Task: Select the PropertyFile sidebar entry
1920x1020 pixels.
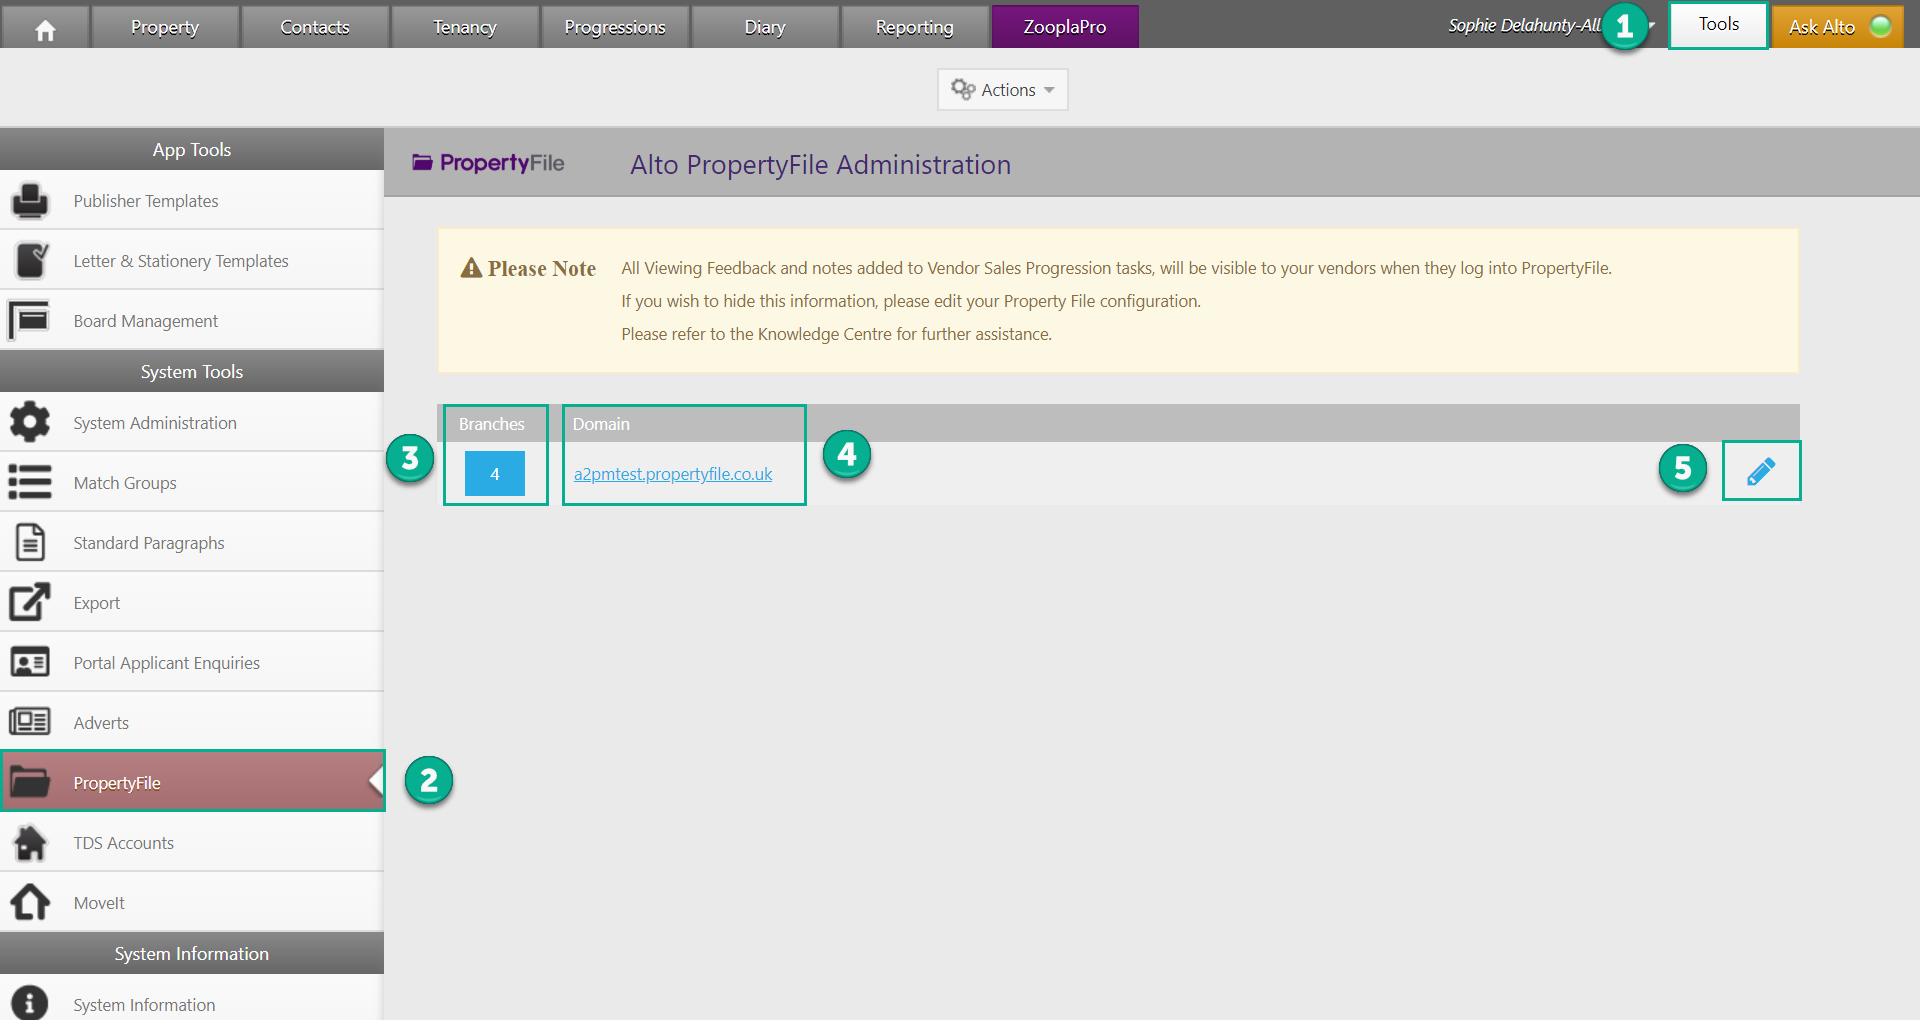Action: (x=192, y=782)
